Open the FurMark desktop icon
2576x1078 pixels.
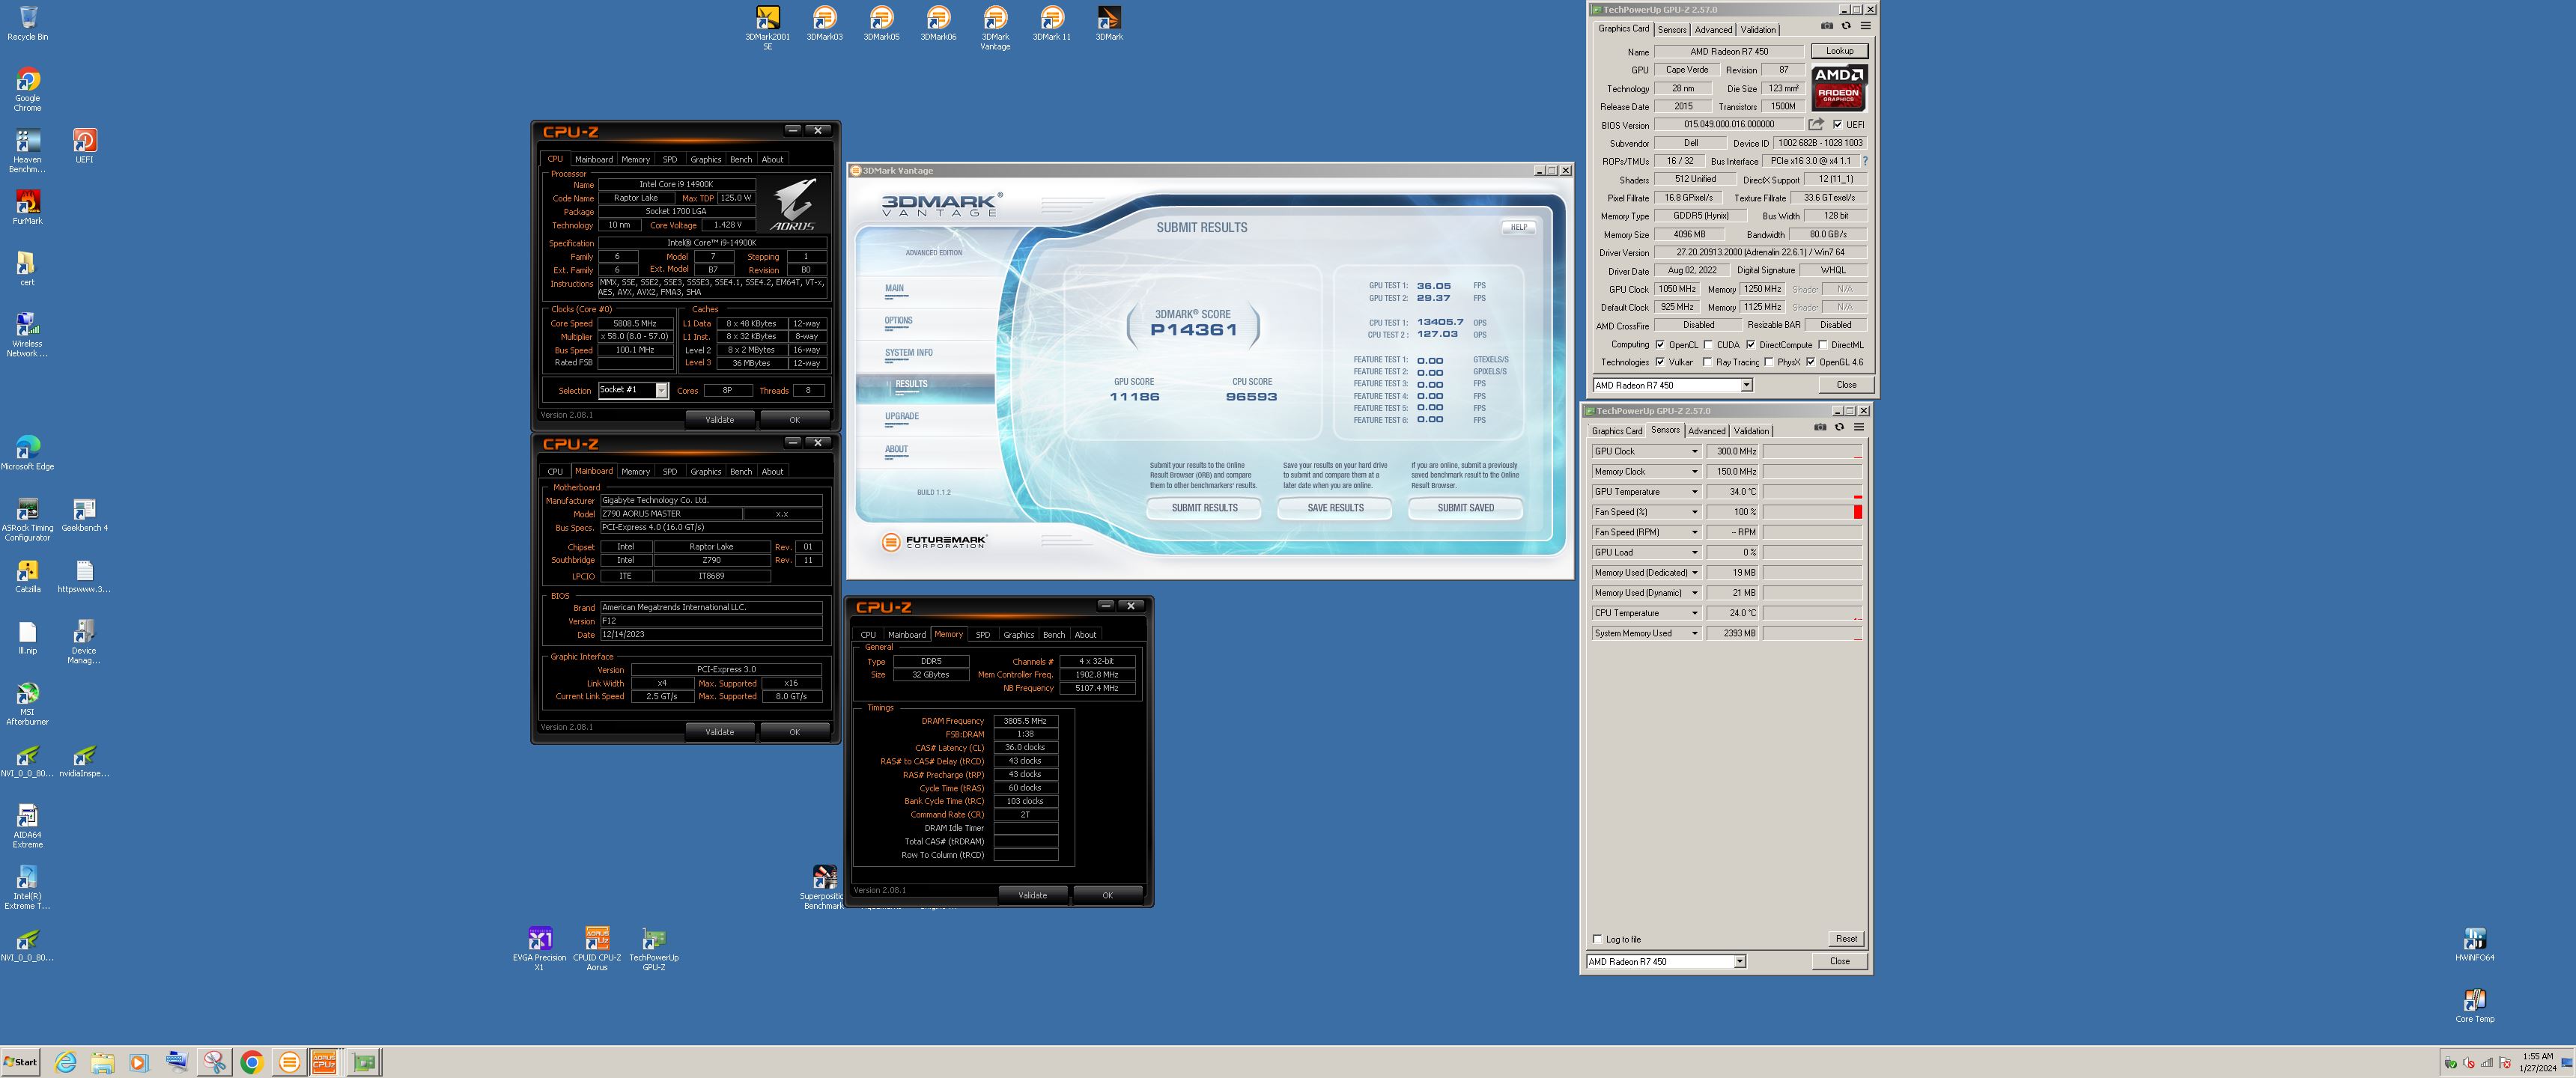[x=28, y=207]
